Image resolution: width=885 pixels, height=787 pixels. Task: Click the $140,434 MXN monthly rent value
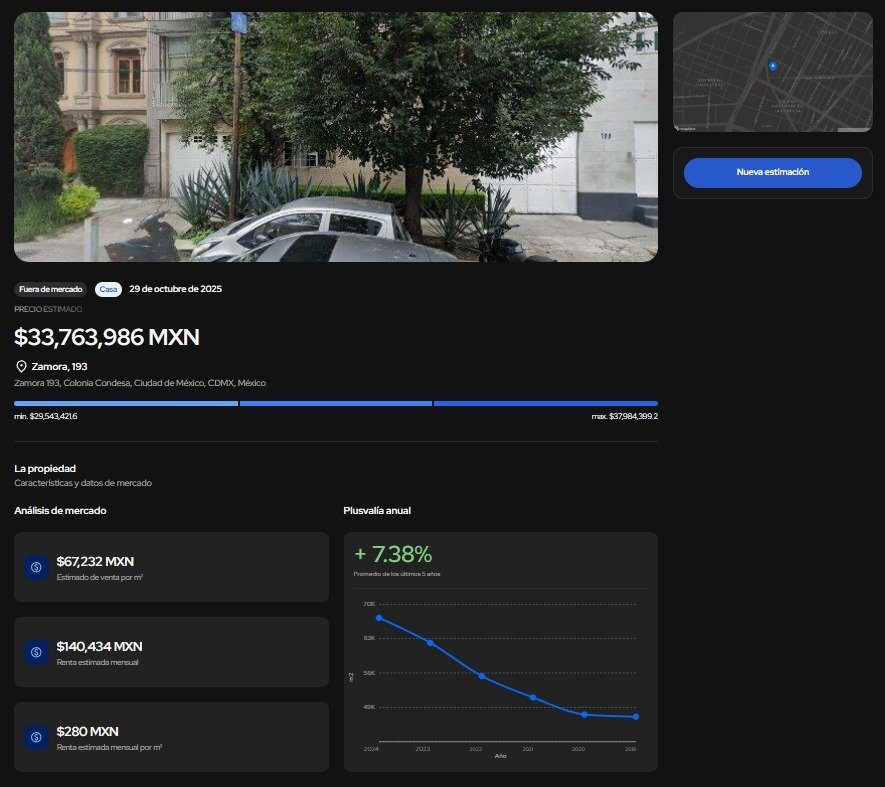coord(99,646)
